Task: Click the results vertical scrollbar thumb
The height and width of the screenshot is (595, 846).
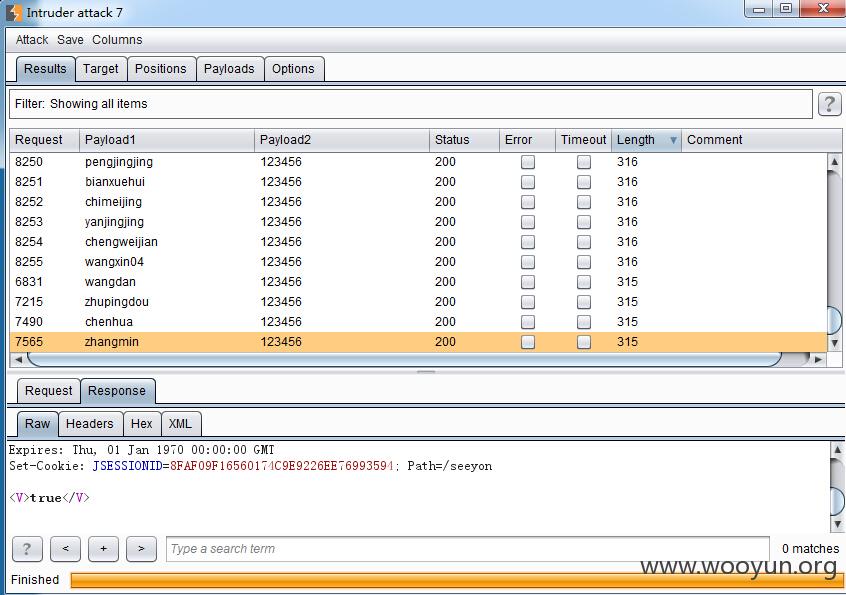Action: (834, 320)
